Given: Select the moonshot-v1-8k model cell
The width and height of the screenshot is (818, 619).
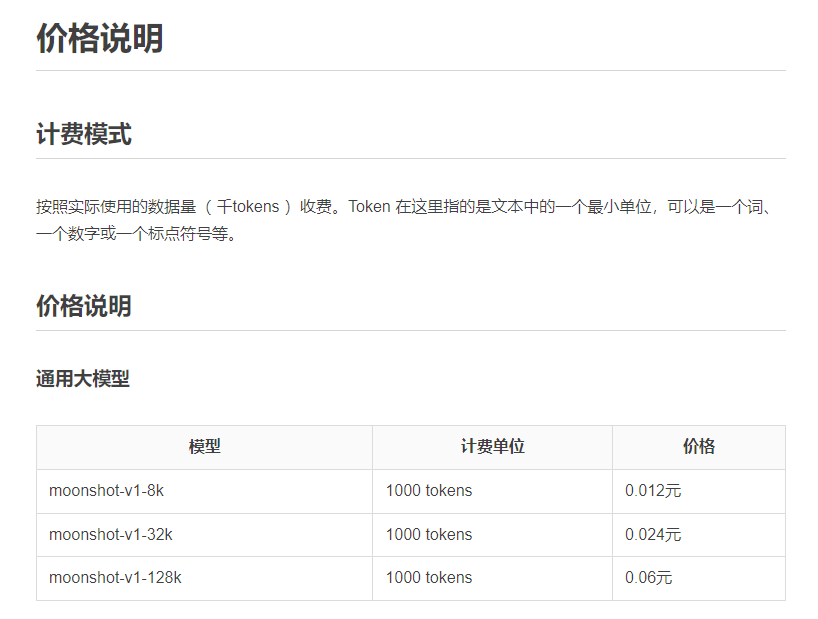Looking at the screenshot, I should pos(204,491).
